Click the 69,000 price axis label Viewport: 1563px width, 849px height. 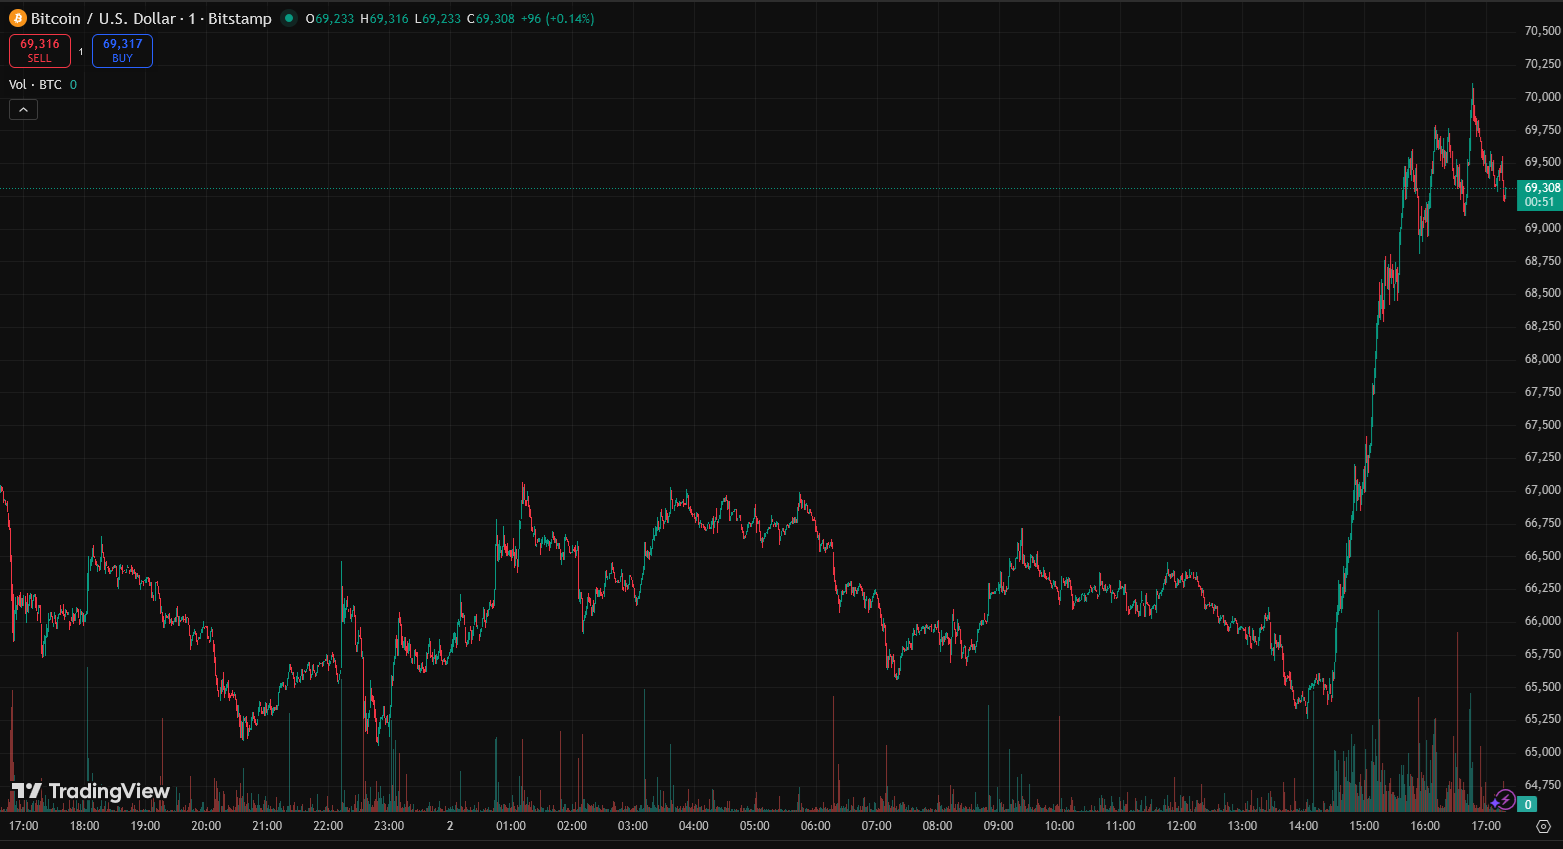pyautogui.click(x=1542, y=228)
